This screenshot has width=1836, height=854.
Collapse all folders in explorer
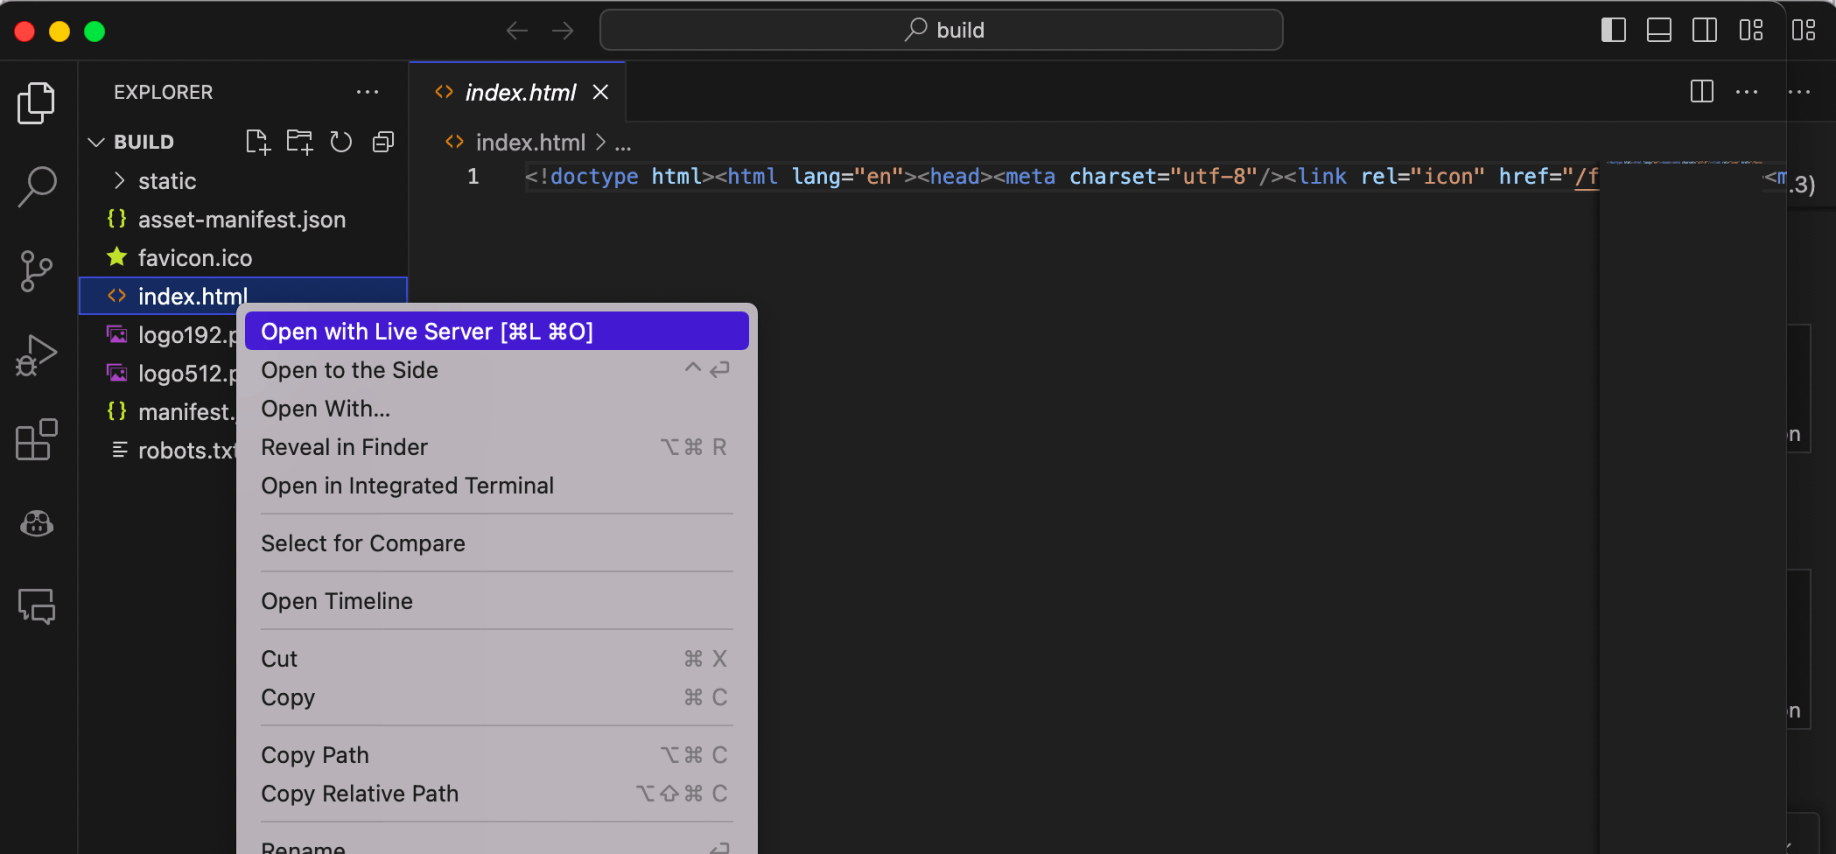click(383, 142)
